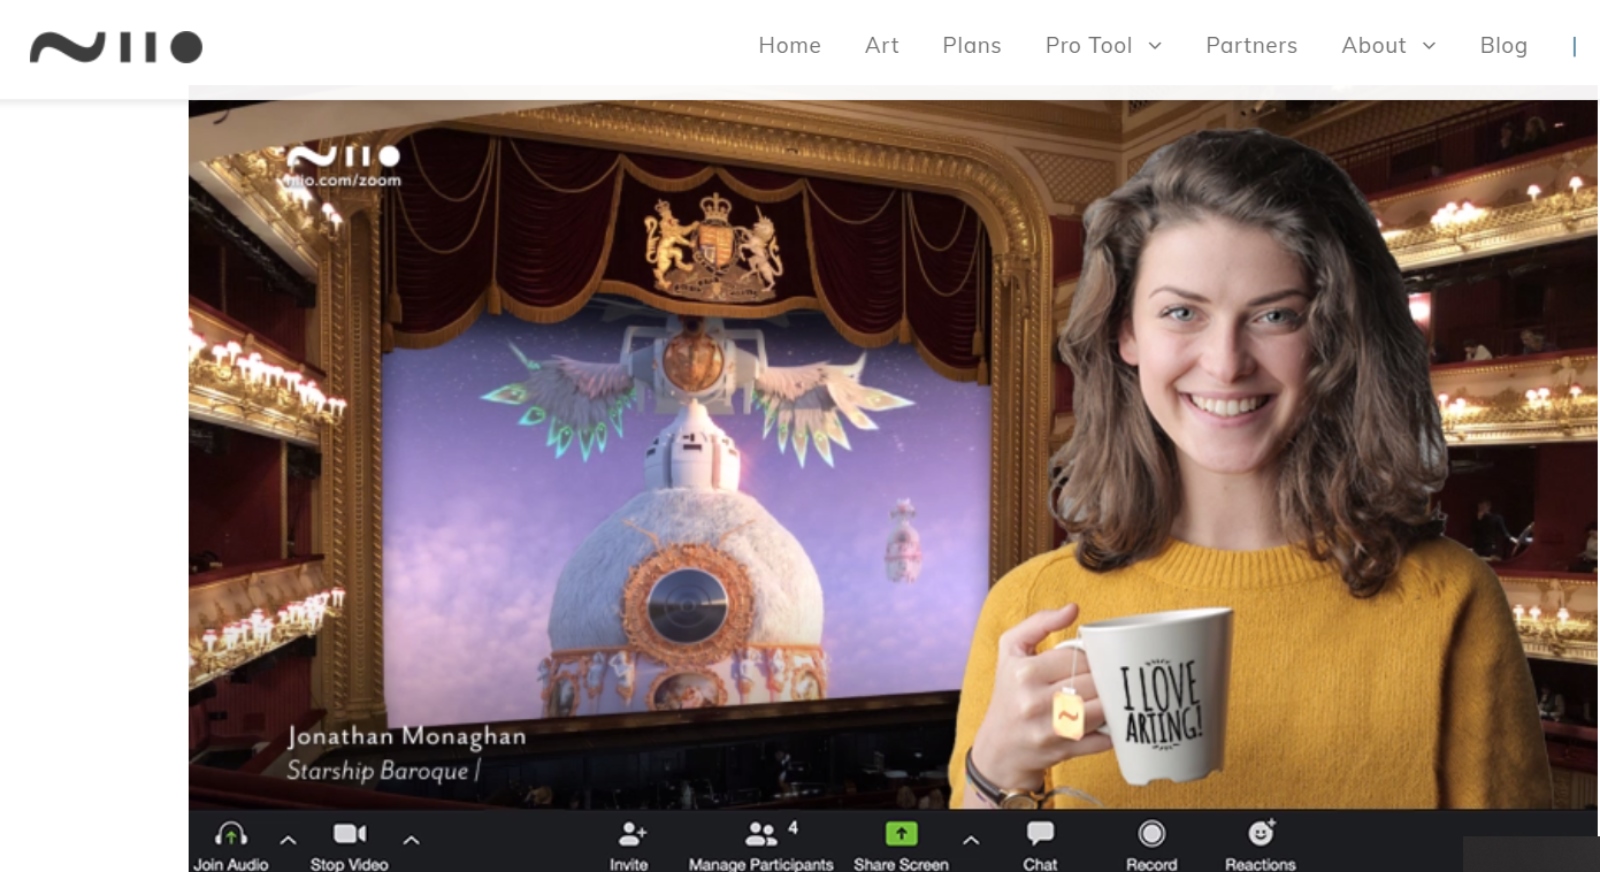This screenshot has width=1600, height=872.
Task: Click the Invite participant icon
Action: tap(630, 835)
